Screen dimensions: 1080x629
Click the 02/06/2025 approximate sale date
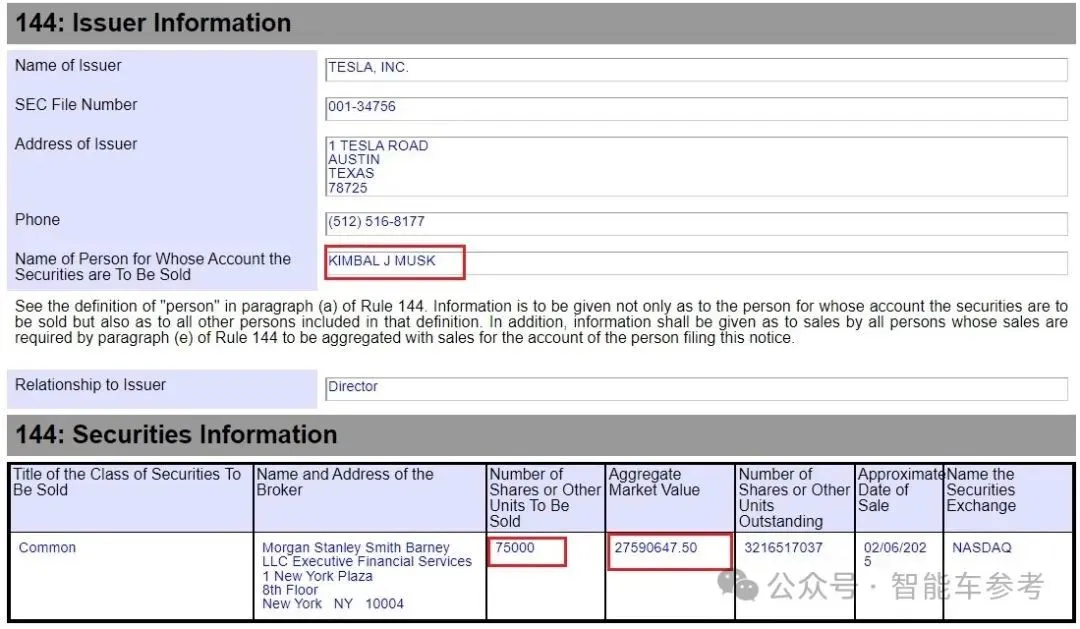[895, 555]
